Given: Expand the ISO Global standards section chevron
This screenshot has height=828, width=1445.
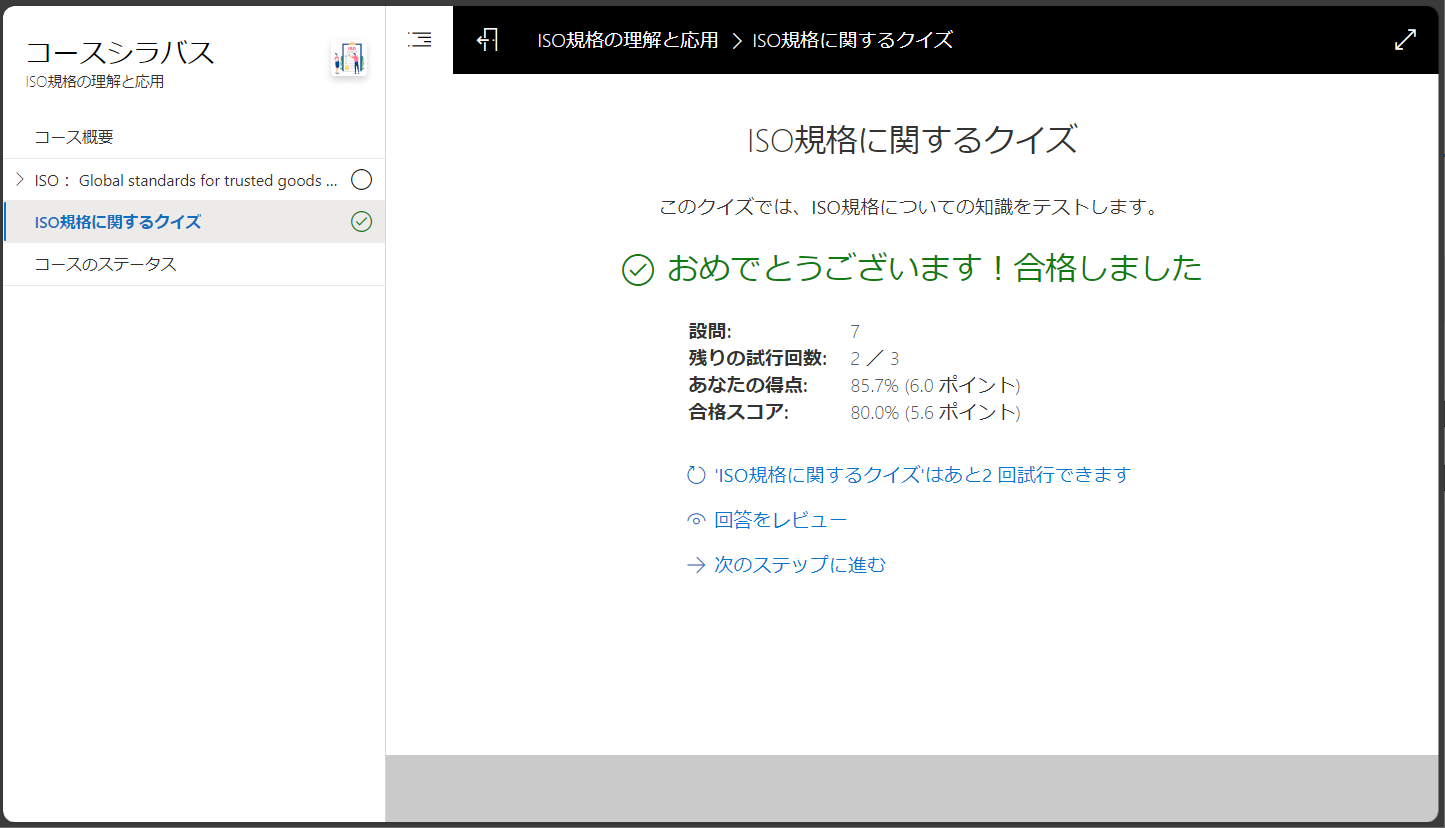Looking at the screenshot, I should 20,180.
